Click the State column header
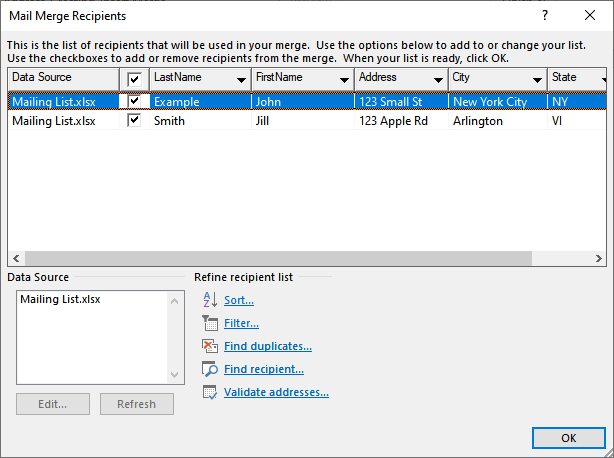Viewport: 614px width, 458px height. [577, 79]
